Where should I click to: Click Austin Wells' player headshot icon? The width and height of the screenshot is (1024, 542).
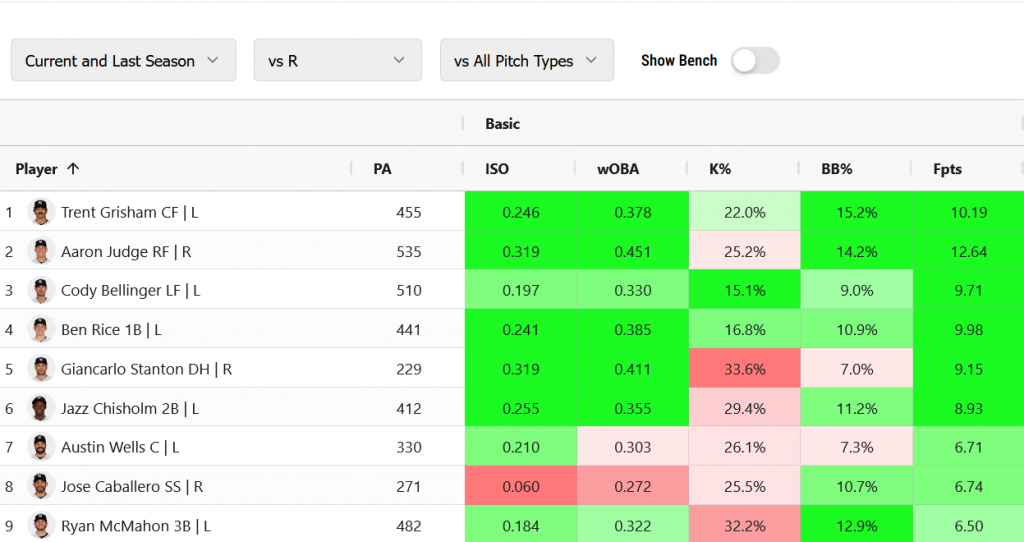click(x=40, y=447)
